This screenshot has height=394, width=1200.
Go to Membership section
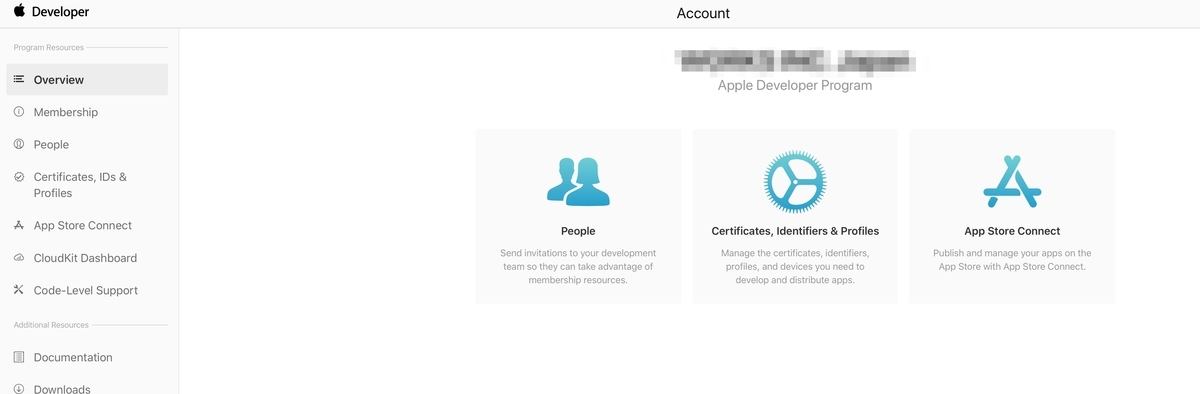click(66, 112)
